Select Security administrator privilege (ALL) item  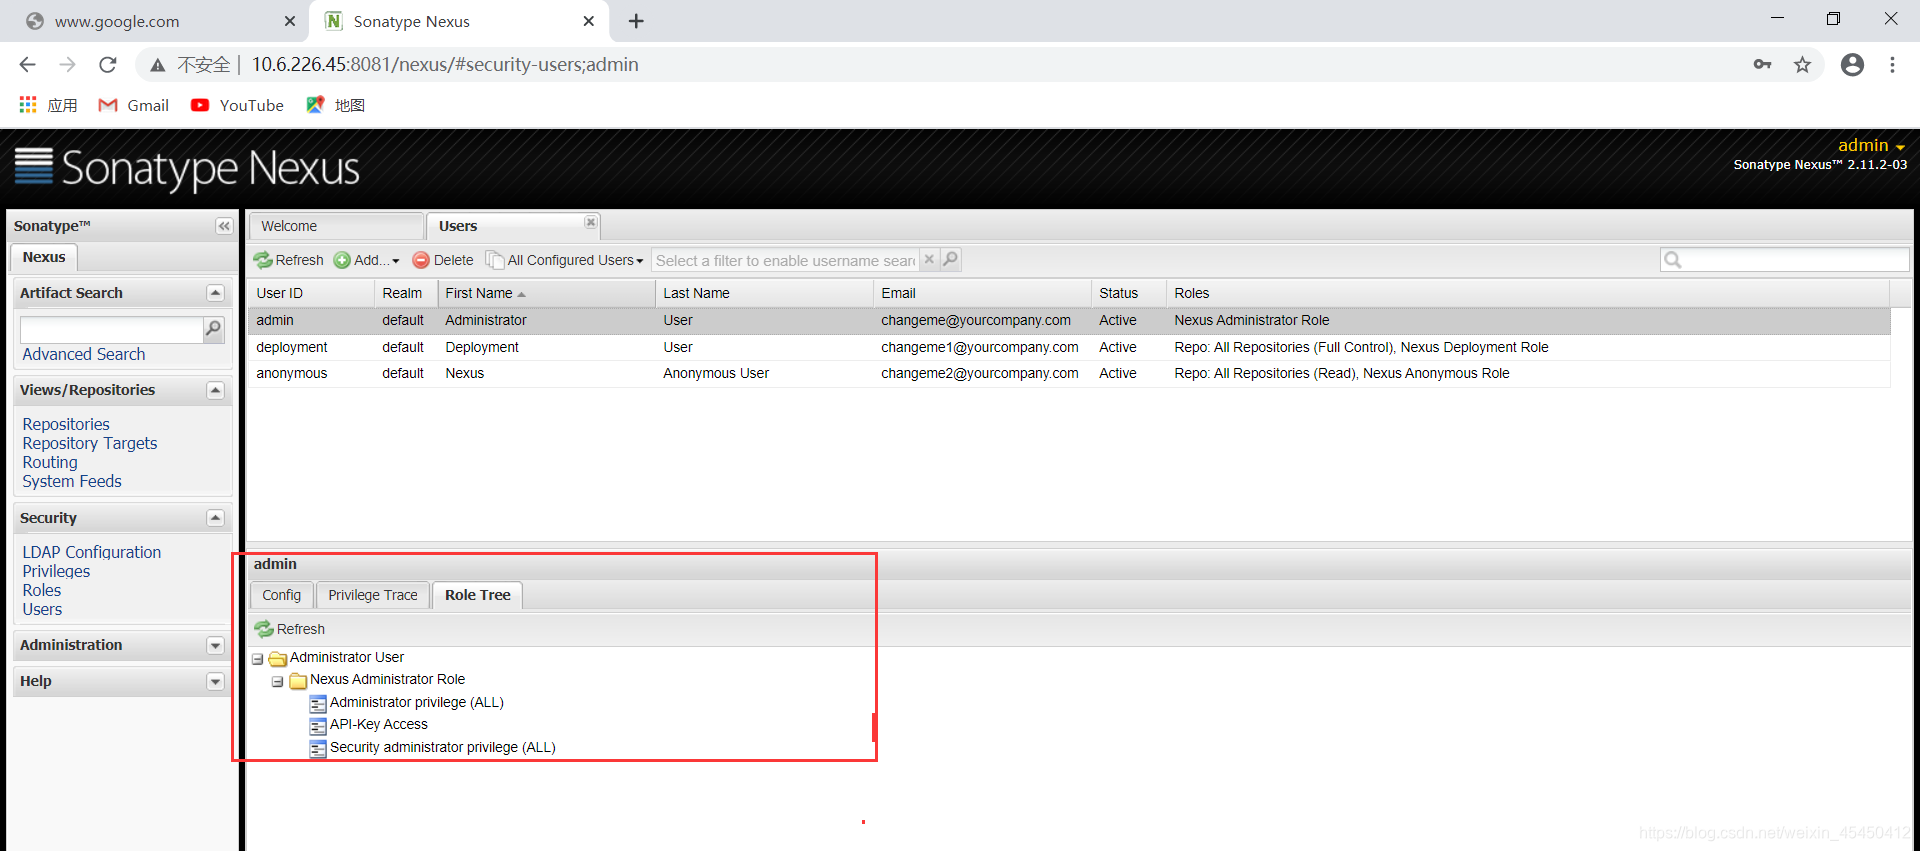coord(443,747)
